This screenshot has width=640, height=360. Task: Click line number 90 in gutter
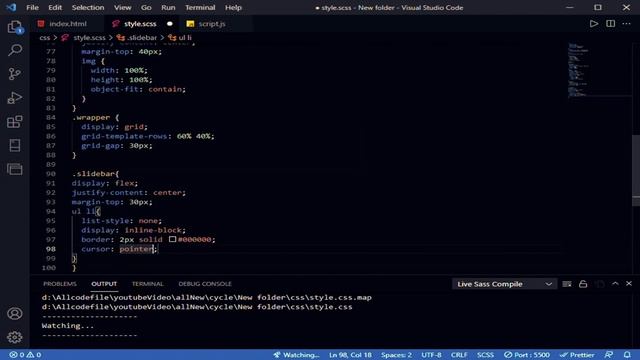coord(51,173)
